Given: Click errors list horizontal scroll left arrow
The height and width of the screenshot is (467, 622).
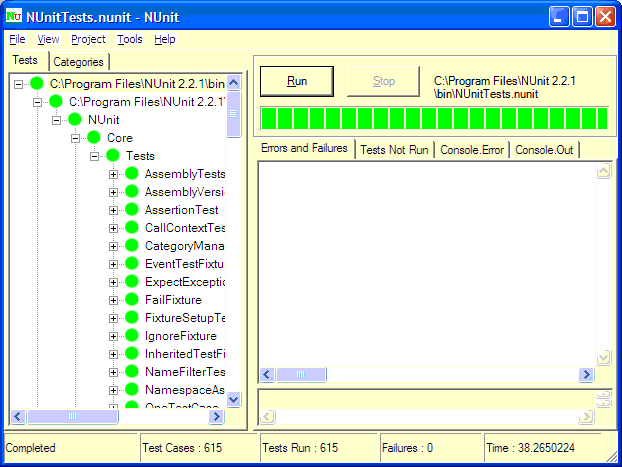Looking at the screenshot, I should tap(267, 374).
